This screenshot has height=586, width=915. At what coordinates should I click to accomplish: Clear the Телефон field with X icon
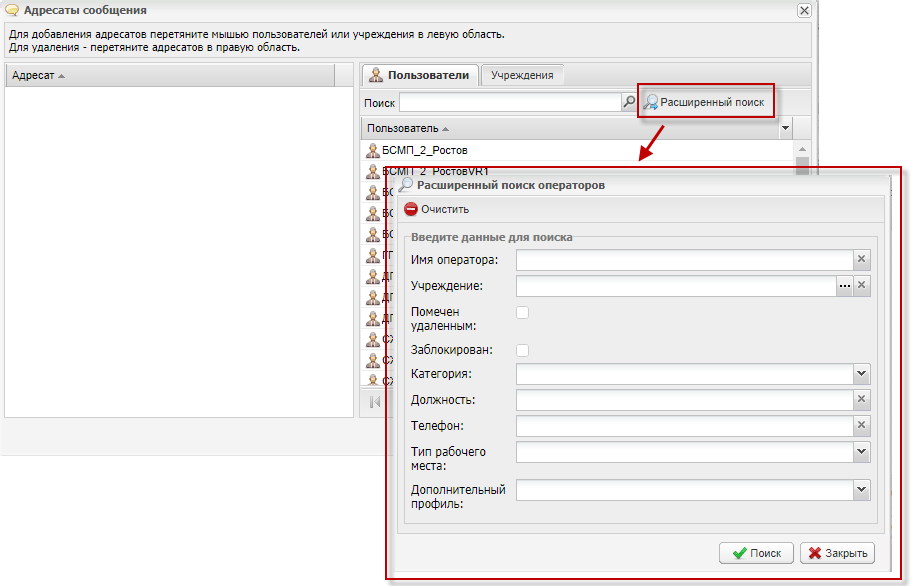click(862, 426)
